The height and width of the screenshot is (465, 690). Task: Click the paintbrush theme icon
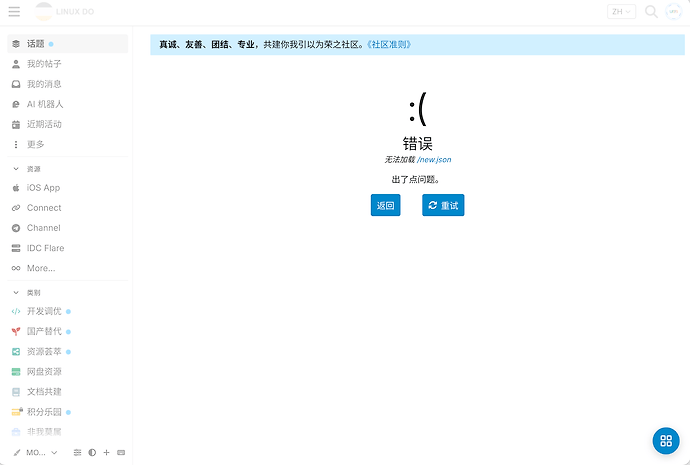point(17,453)
